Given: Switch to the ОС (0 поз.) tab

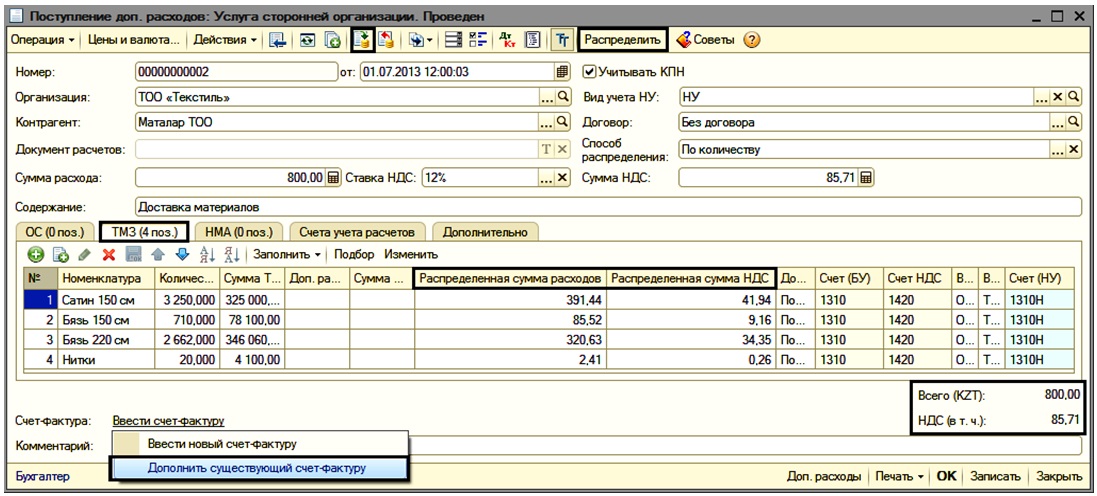Looking at the screenshot, I should pyautogui.click(x=54, y=232).
